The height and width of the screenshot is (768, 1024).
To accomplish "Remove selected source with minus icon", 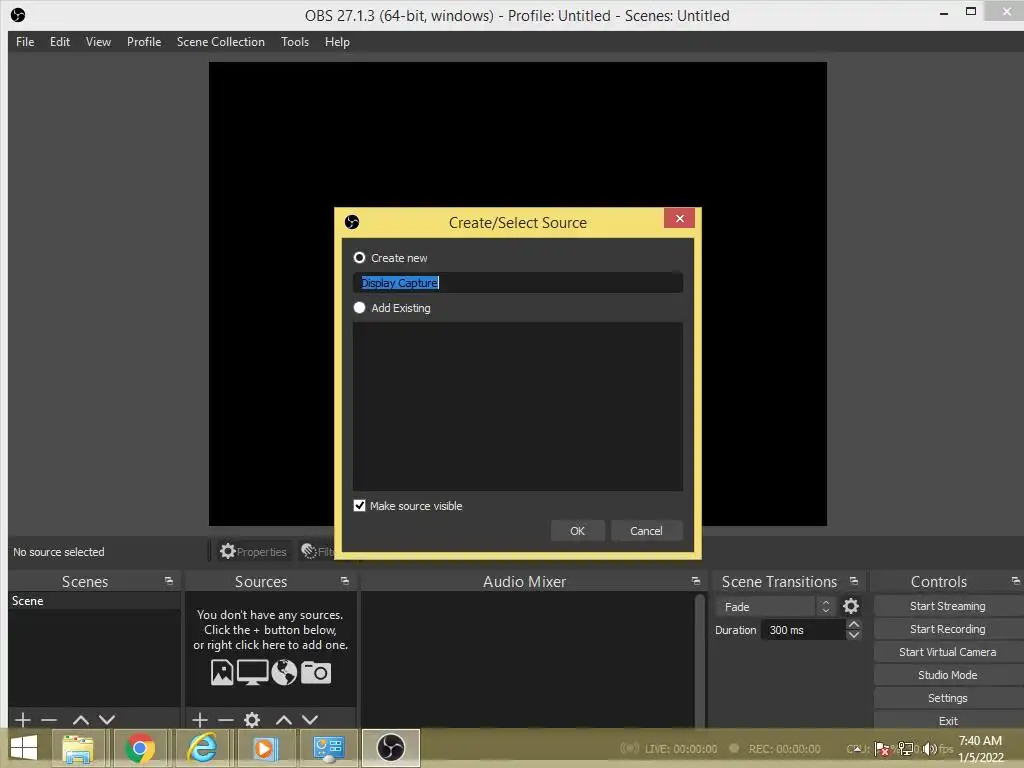I will pyautogui.click(x=226, y=720).
